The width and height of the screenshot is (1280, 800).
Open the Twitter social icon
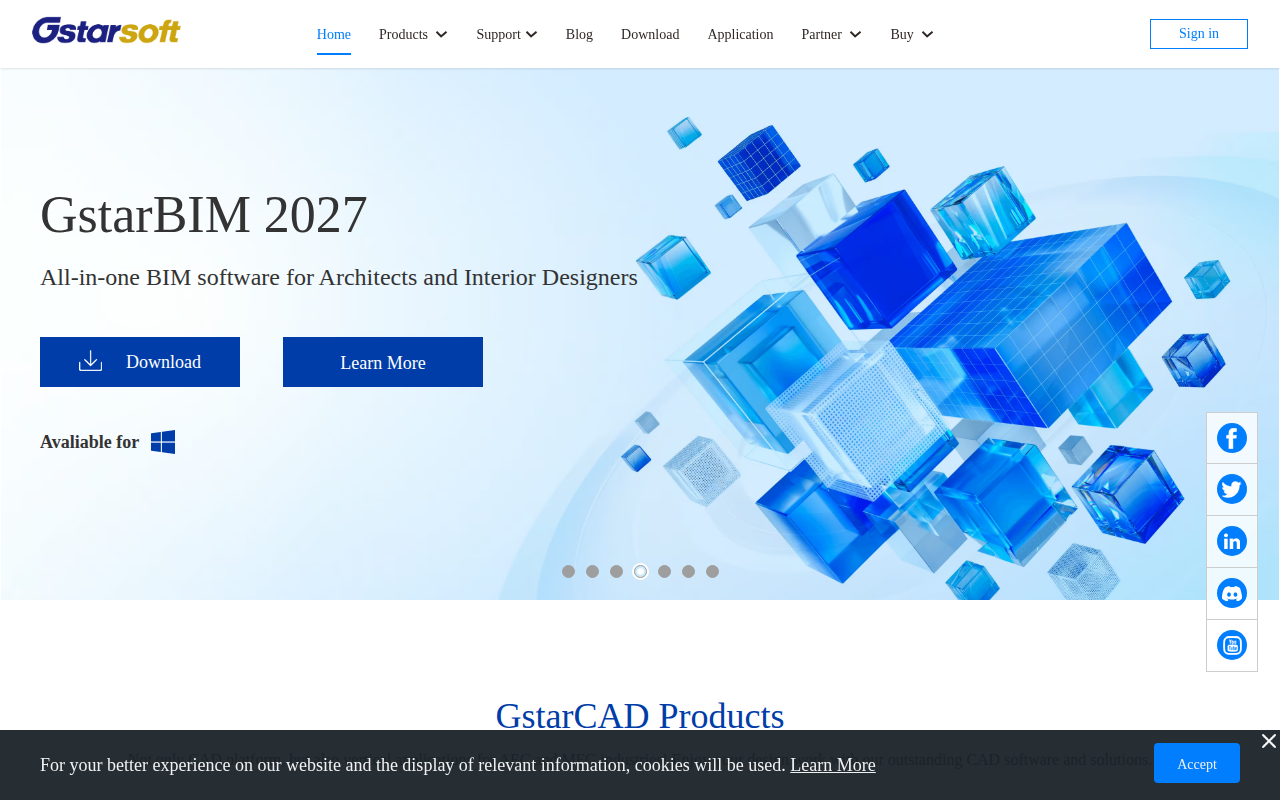1232,490
